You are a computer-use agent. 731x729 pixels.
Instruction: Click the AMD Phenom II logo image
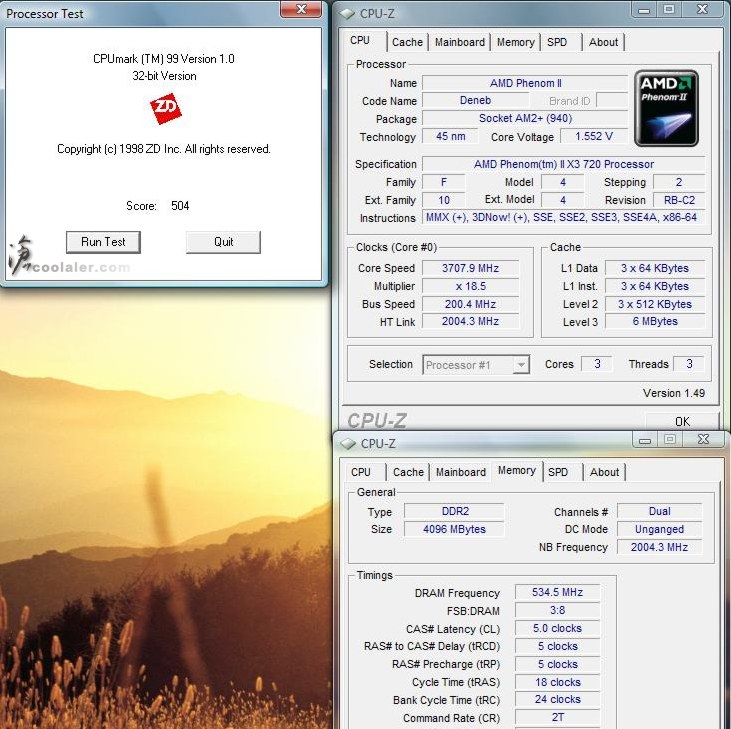click(666, 108)
